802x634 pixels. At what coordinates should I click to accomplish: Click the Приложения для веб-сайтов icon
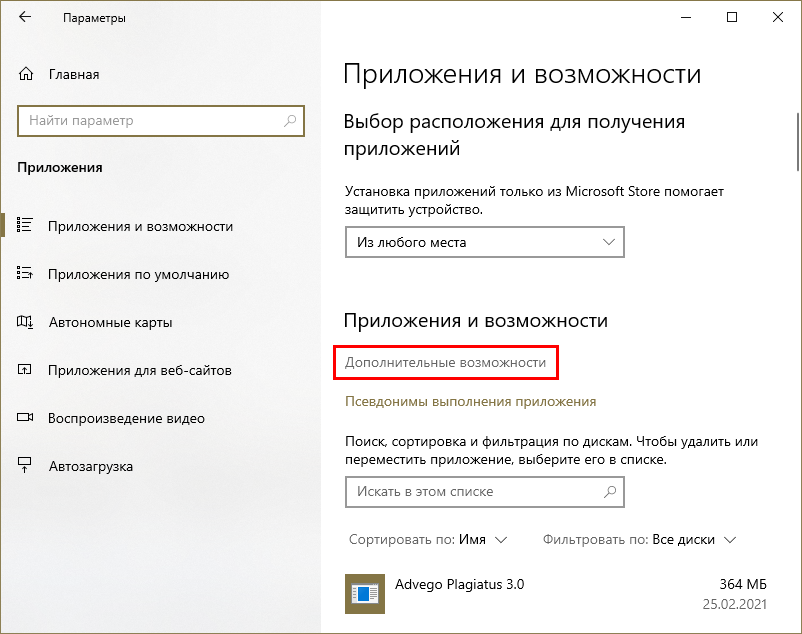[26, 370]
